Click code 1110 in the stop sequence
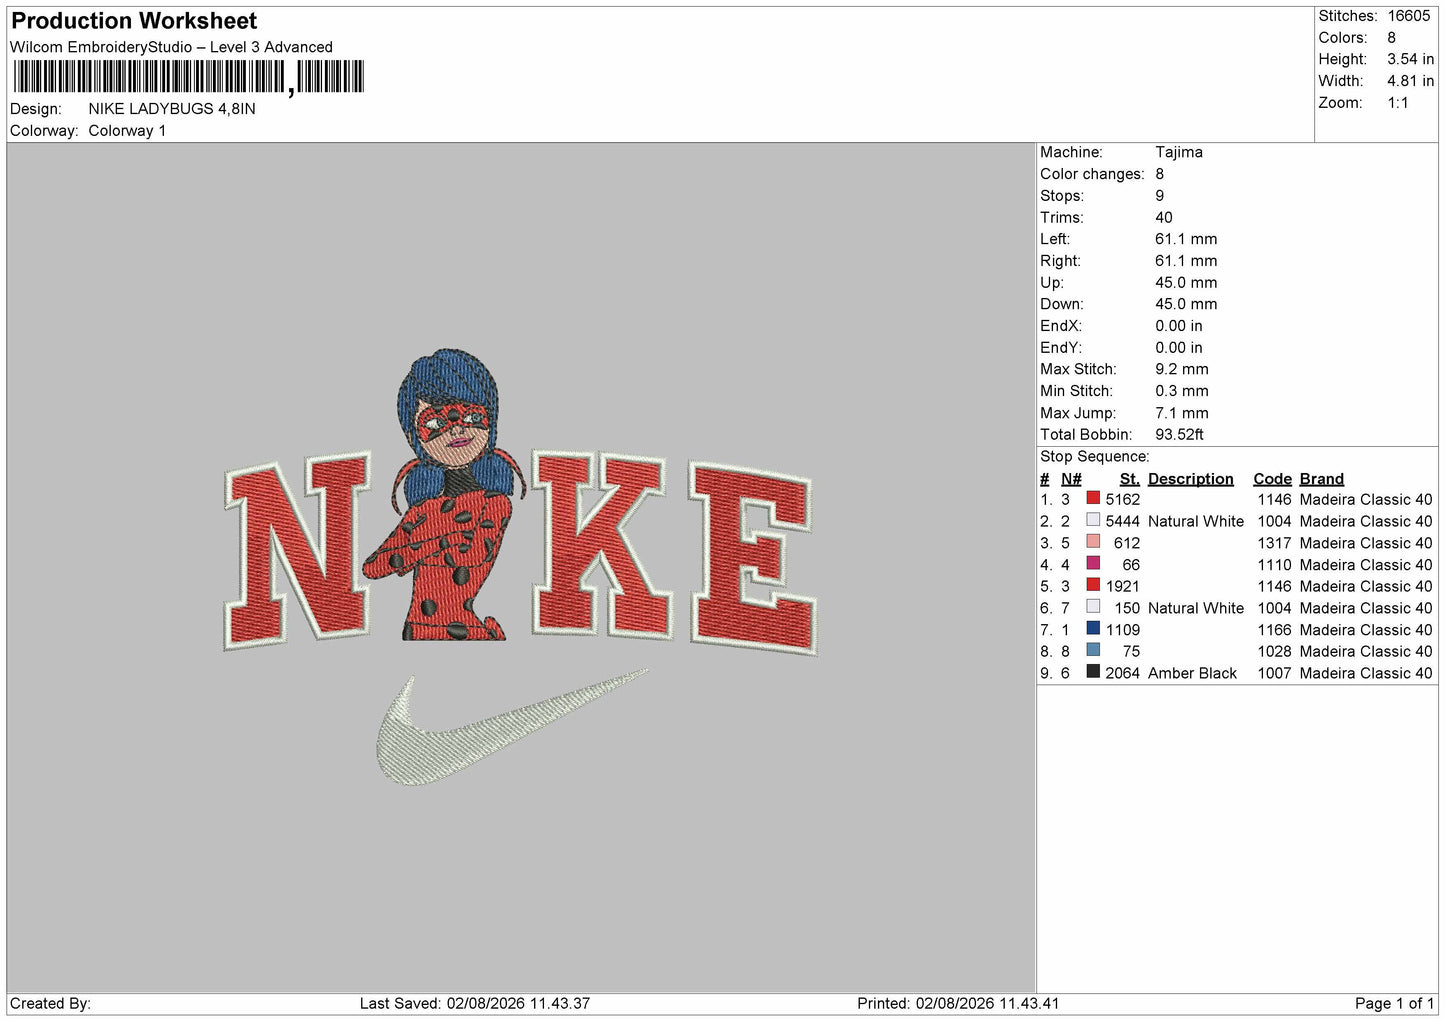This screenshot has width=1445, height=1021. click(1274, 564)
